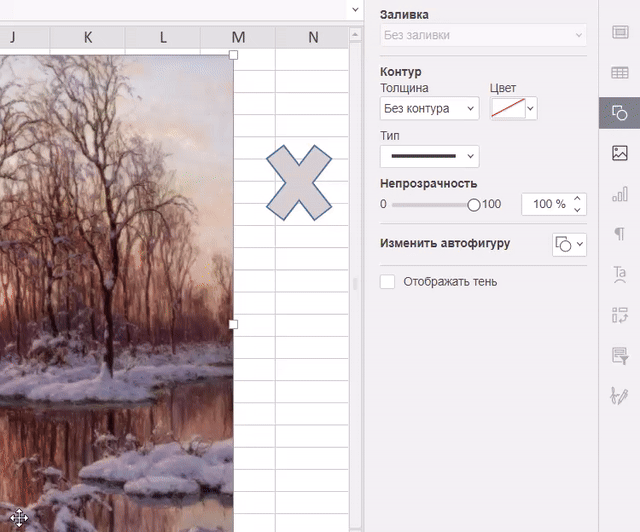Viewport: 640px width, 532px height.
Task: Open shape settings sidebar icon
Action: pyautogui.click(x=620, y=113)
